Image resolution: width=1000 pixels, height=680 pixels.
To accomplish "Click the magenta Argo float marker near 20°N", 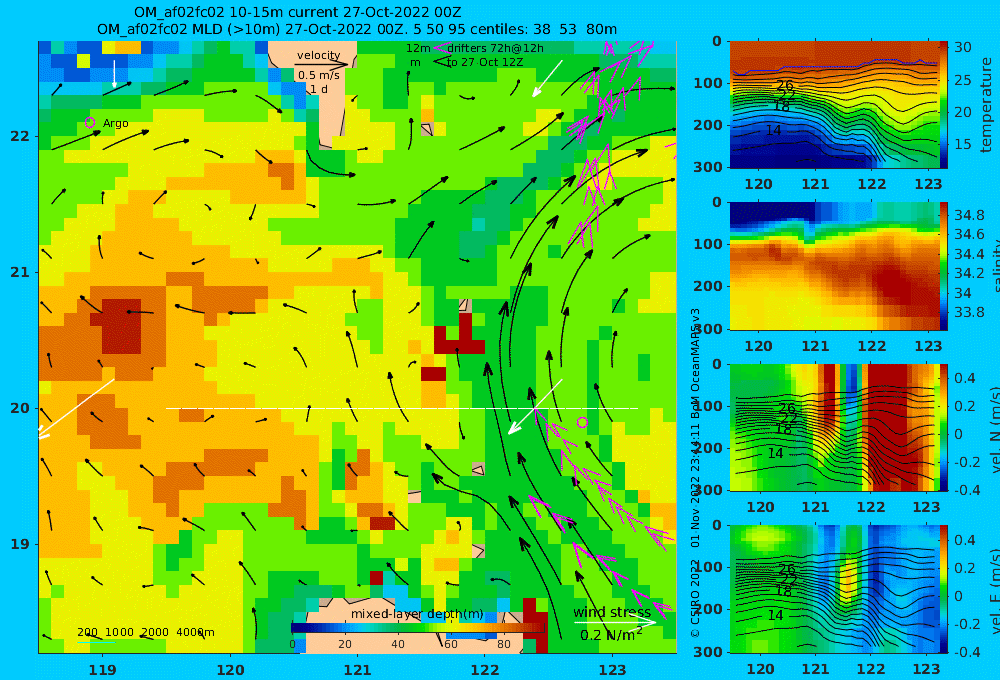I will click(582, 422).
